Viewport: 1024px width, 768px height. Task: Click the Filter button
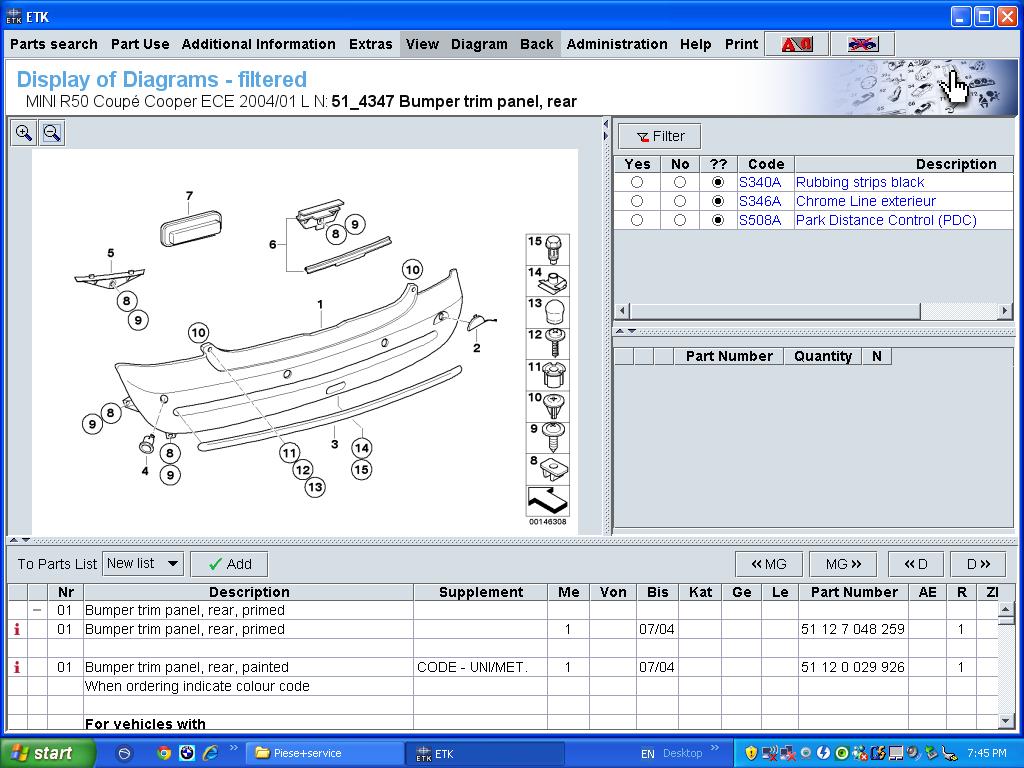point(659,136)
